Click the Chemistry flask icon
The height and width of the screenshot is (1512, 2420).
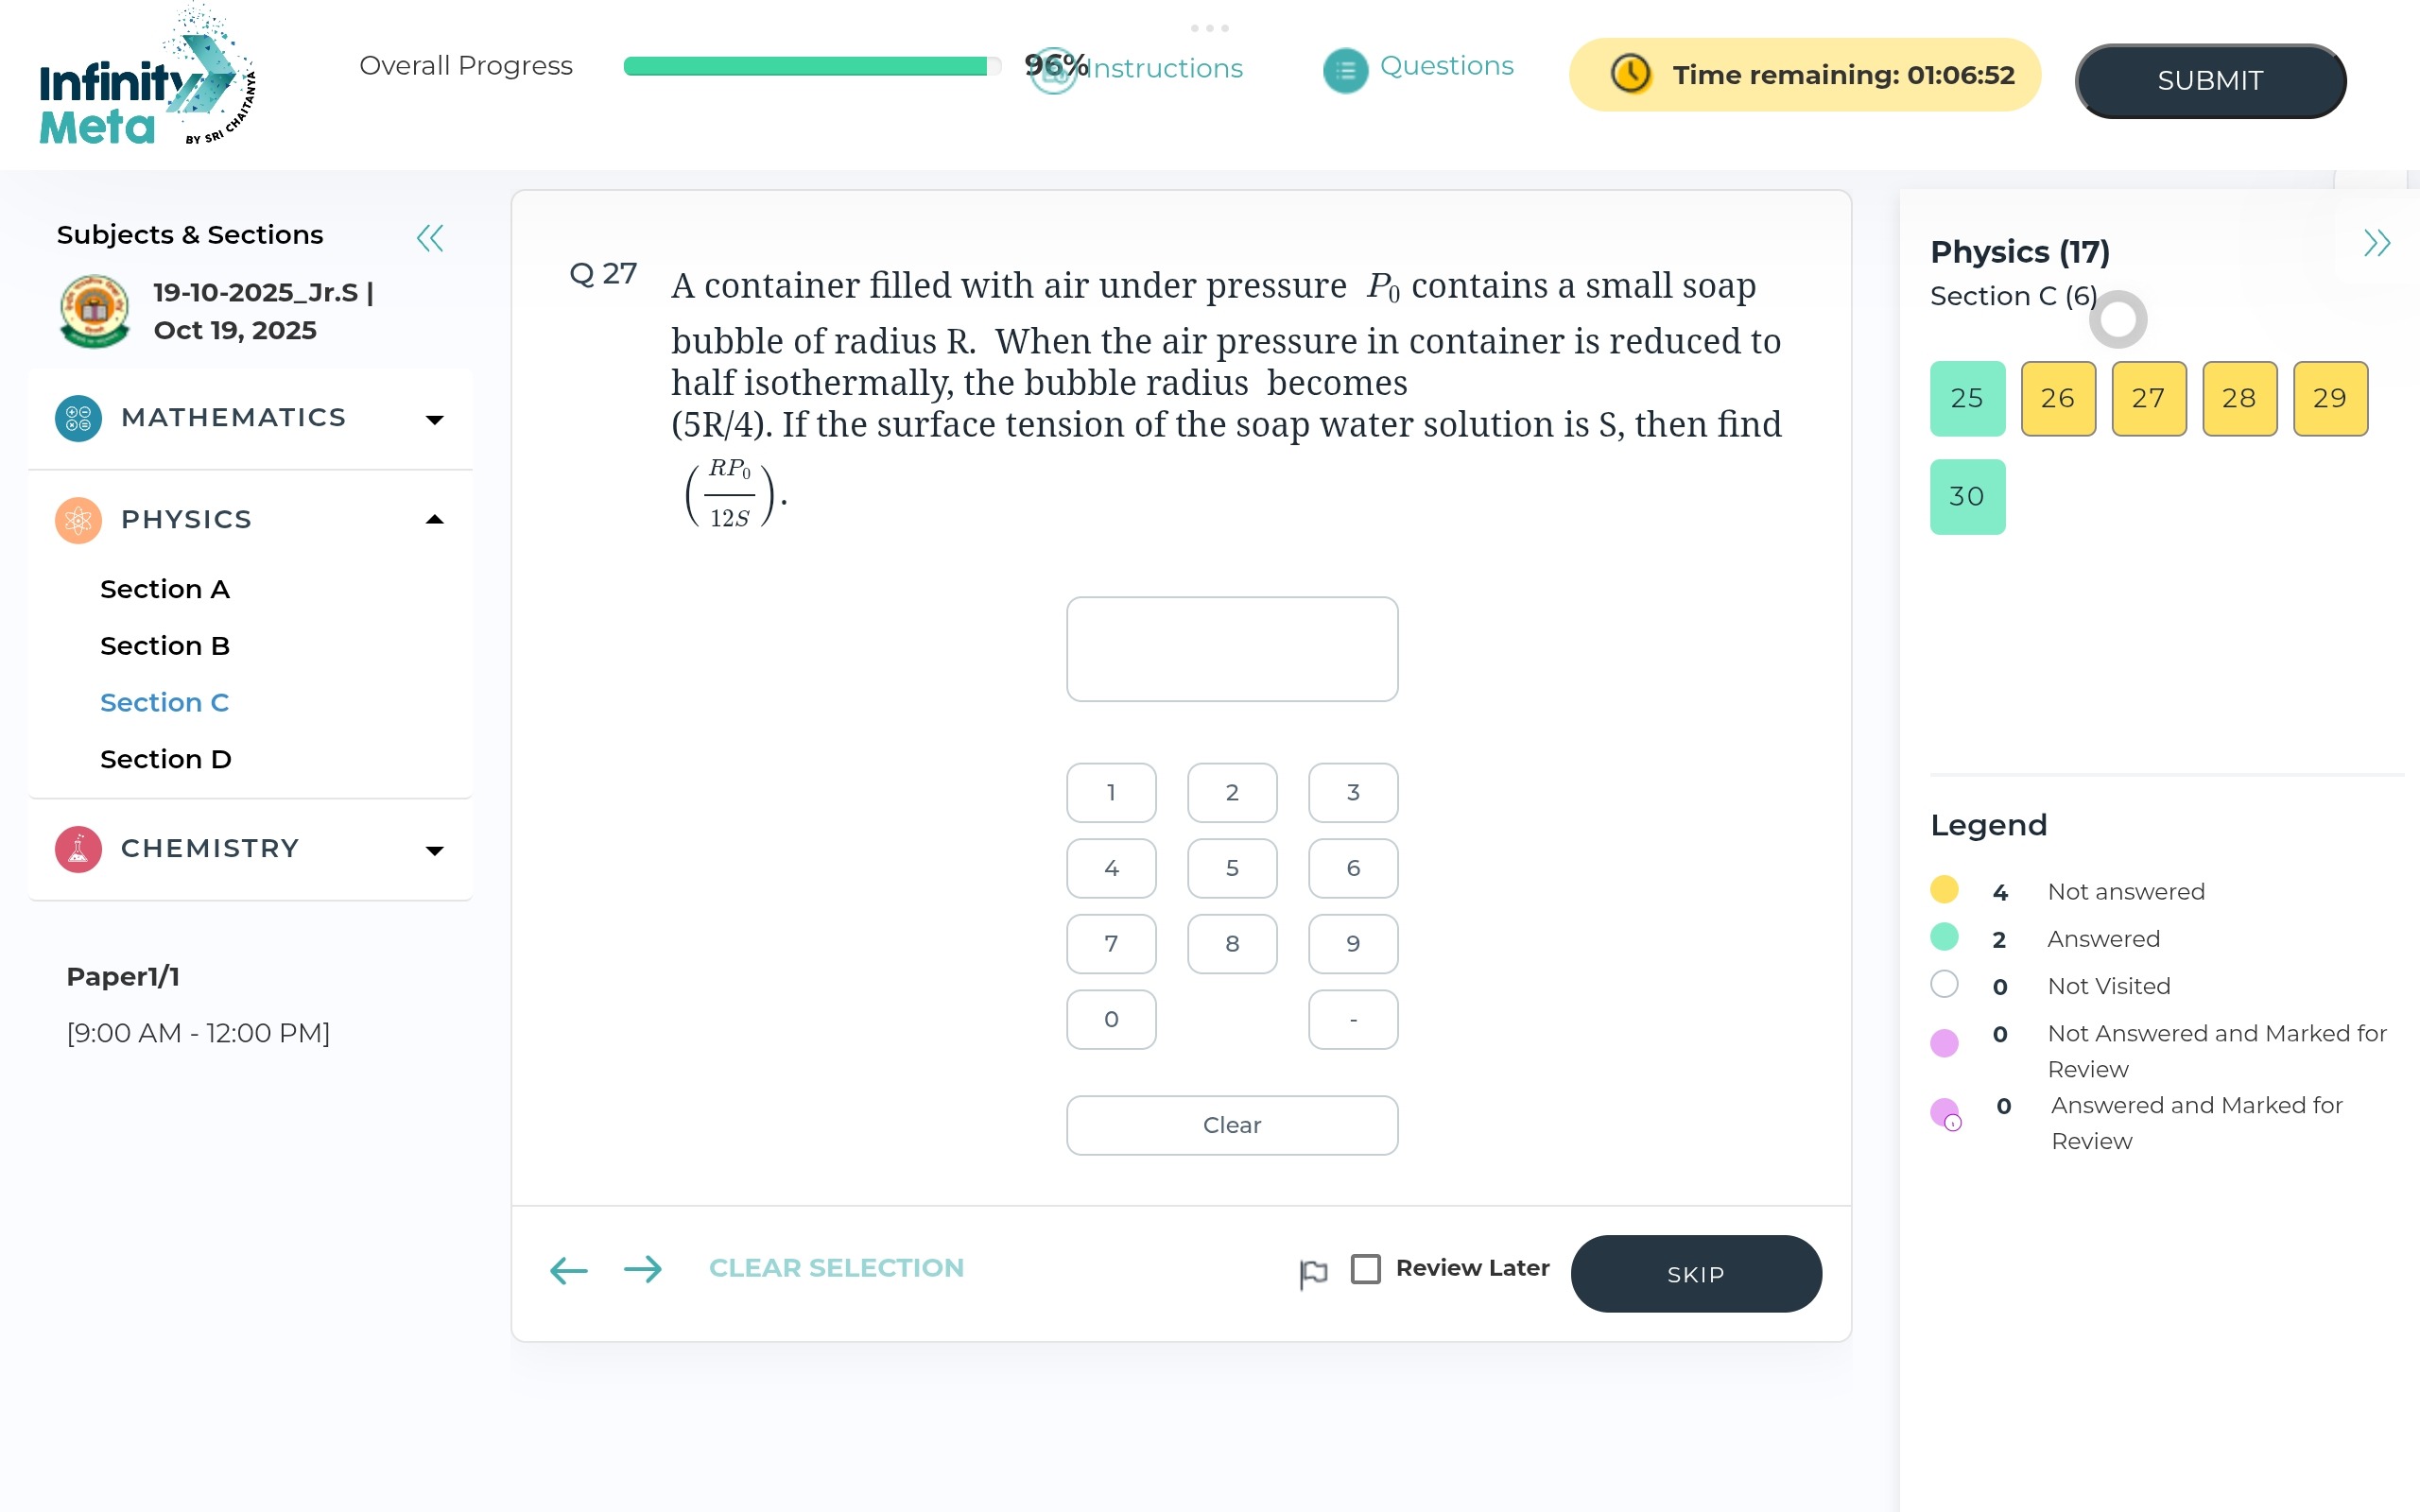78,849
